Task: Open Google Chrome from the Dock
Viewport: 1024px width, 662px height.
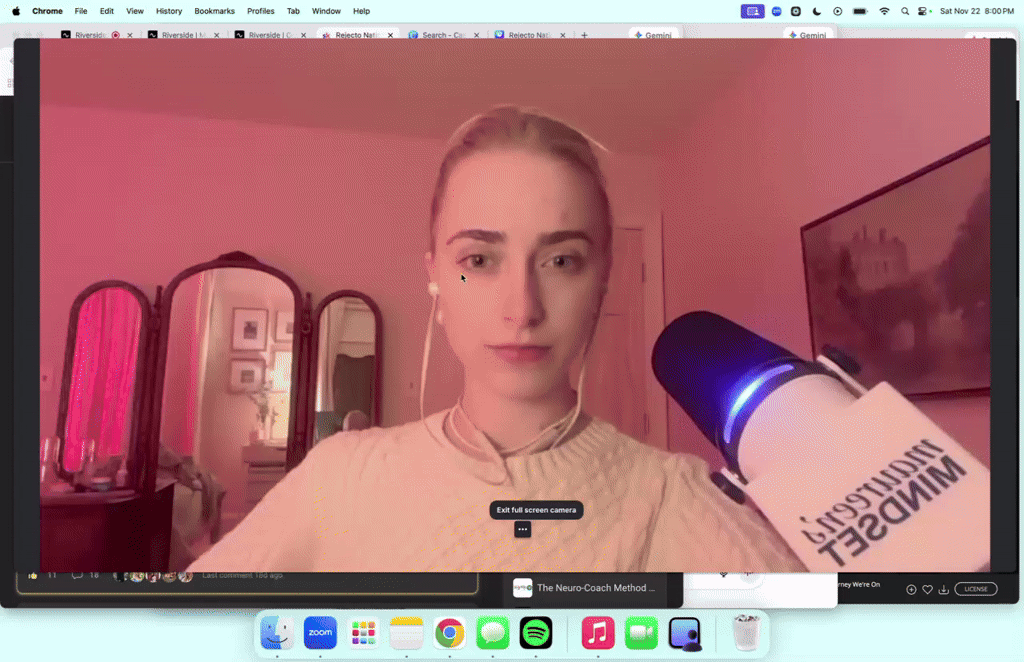Action: [449, 632]
